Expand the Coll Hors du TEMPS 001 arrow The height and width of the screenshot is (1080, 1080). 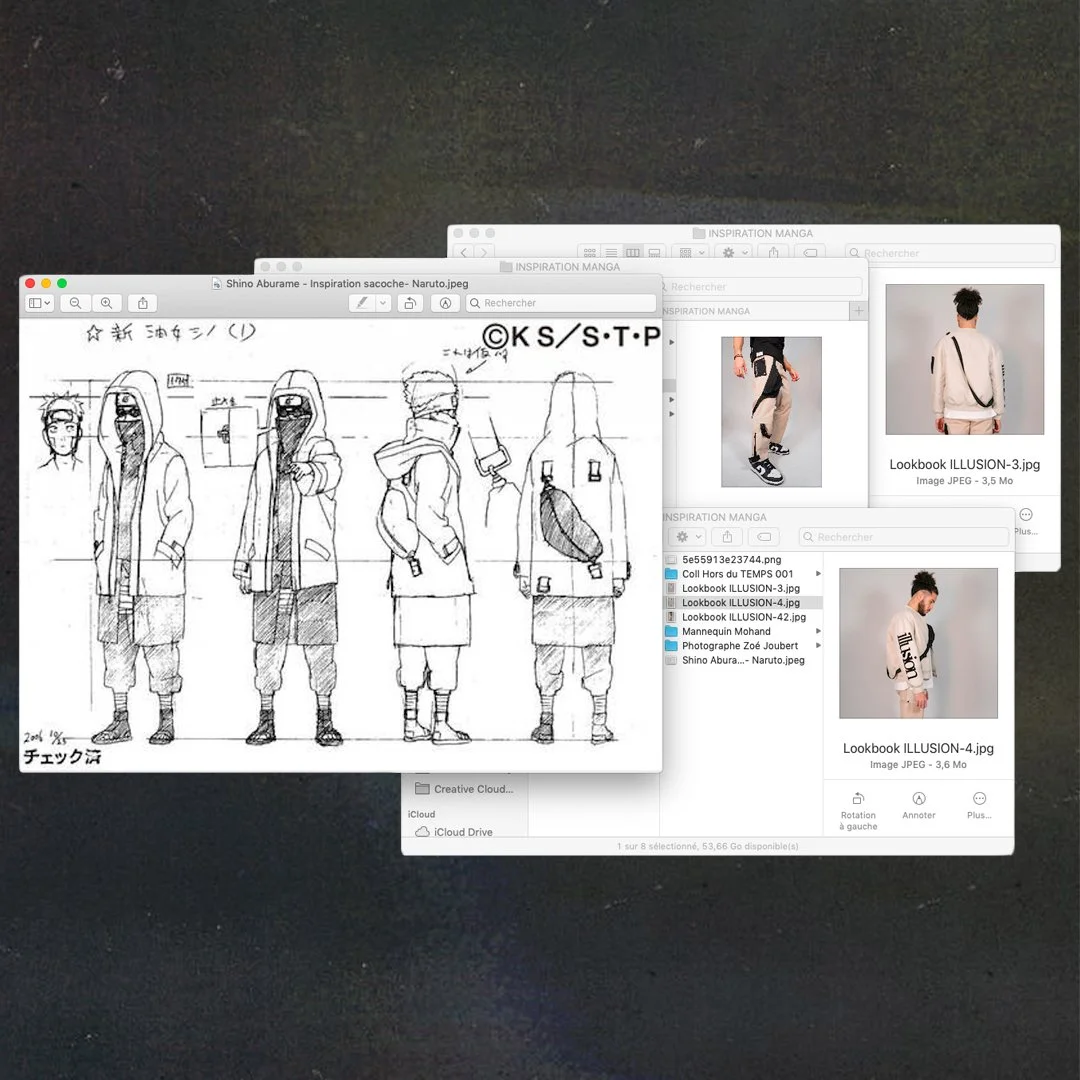[818, 574]
